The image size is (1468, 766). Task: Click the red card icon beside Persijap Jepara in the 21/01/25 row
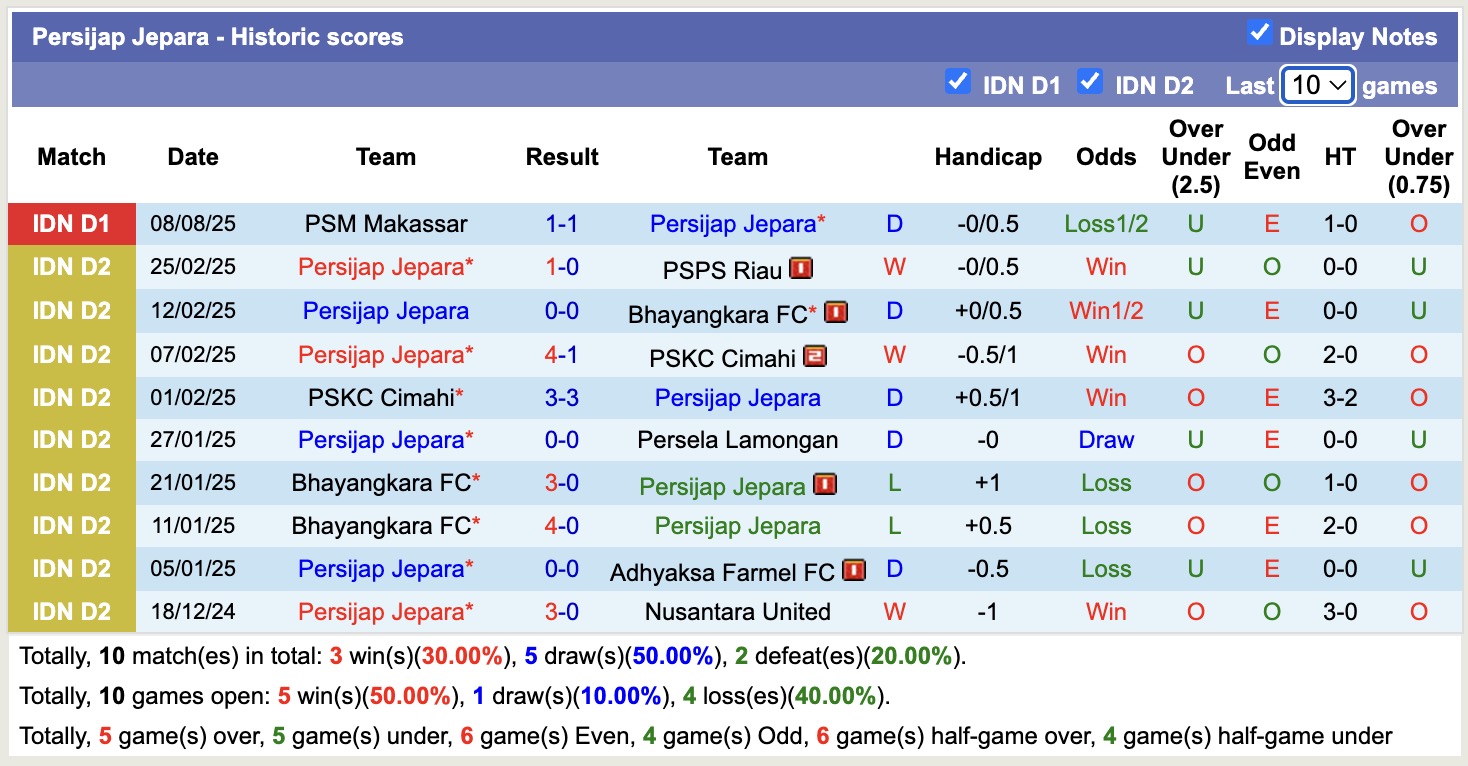click(x=824, y=485)
